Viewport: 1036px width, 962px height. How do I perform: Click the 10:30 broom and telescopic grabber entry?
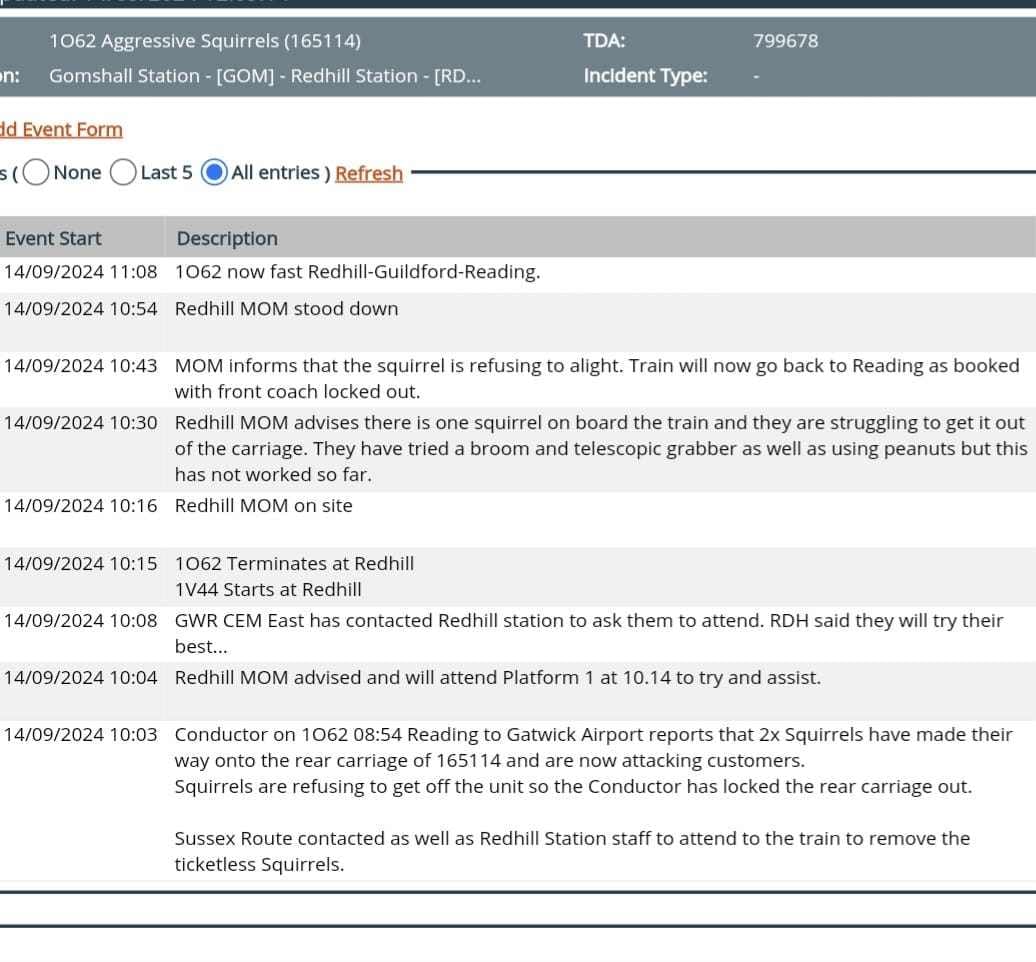(600, 448)
